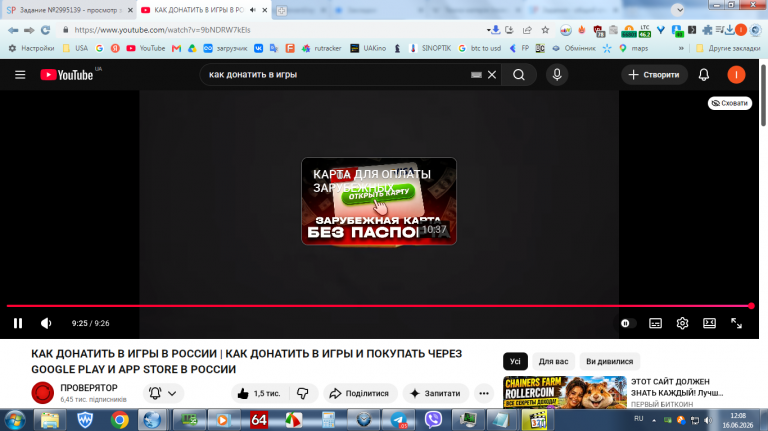Open the account avatar menu

coord(736,75)
